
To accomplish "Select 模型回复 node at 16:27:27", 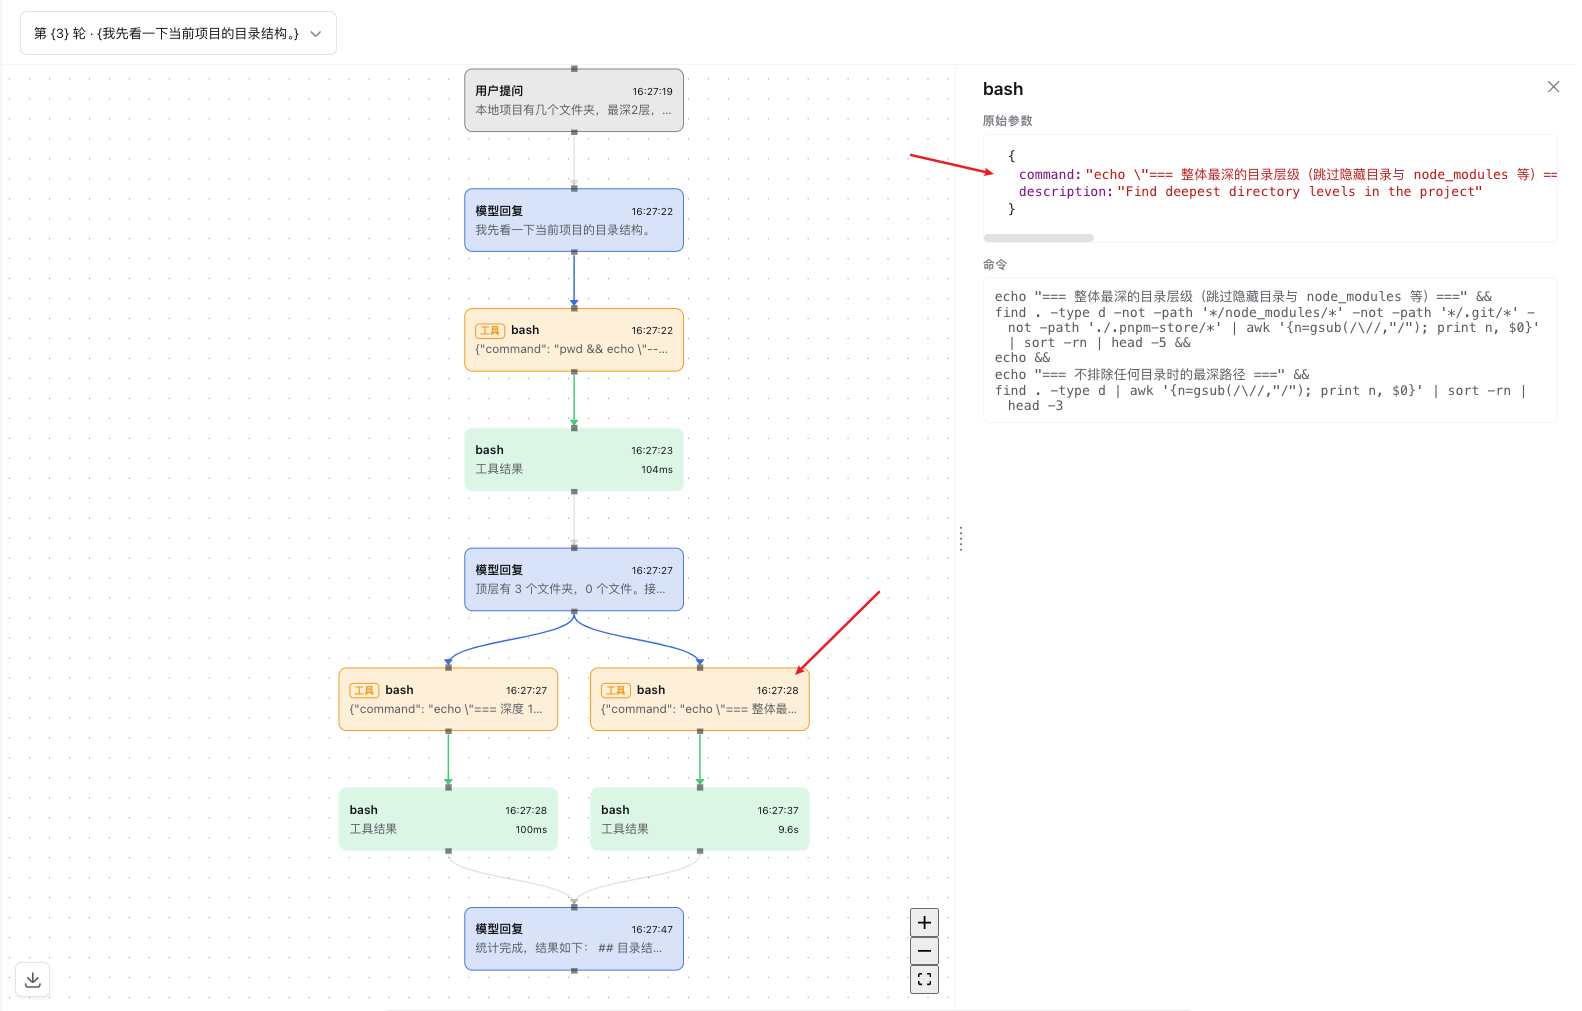I will tap(574, 579).
